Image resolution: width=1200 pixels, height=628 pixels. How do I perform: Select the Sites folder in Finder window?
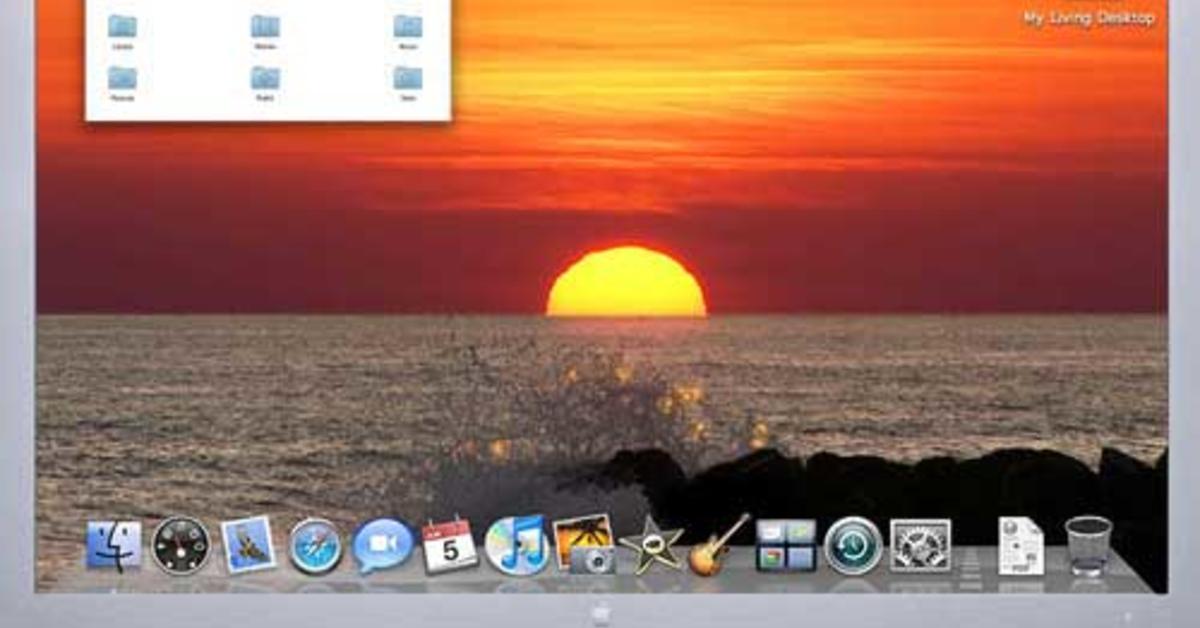407,83
